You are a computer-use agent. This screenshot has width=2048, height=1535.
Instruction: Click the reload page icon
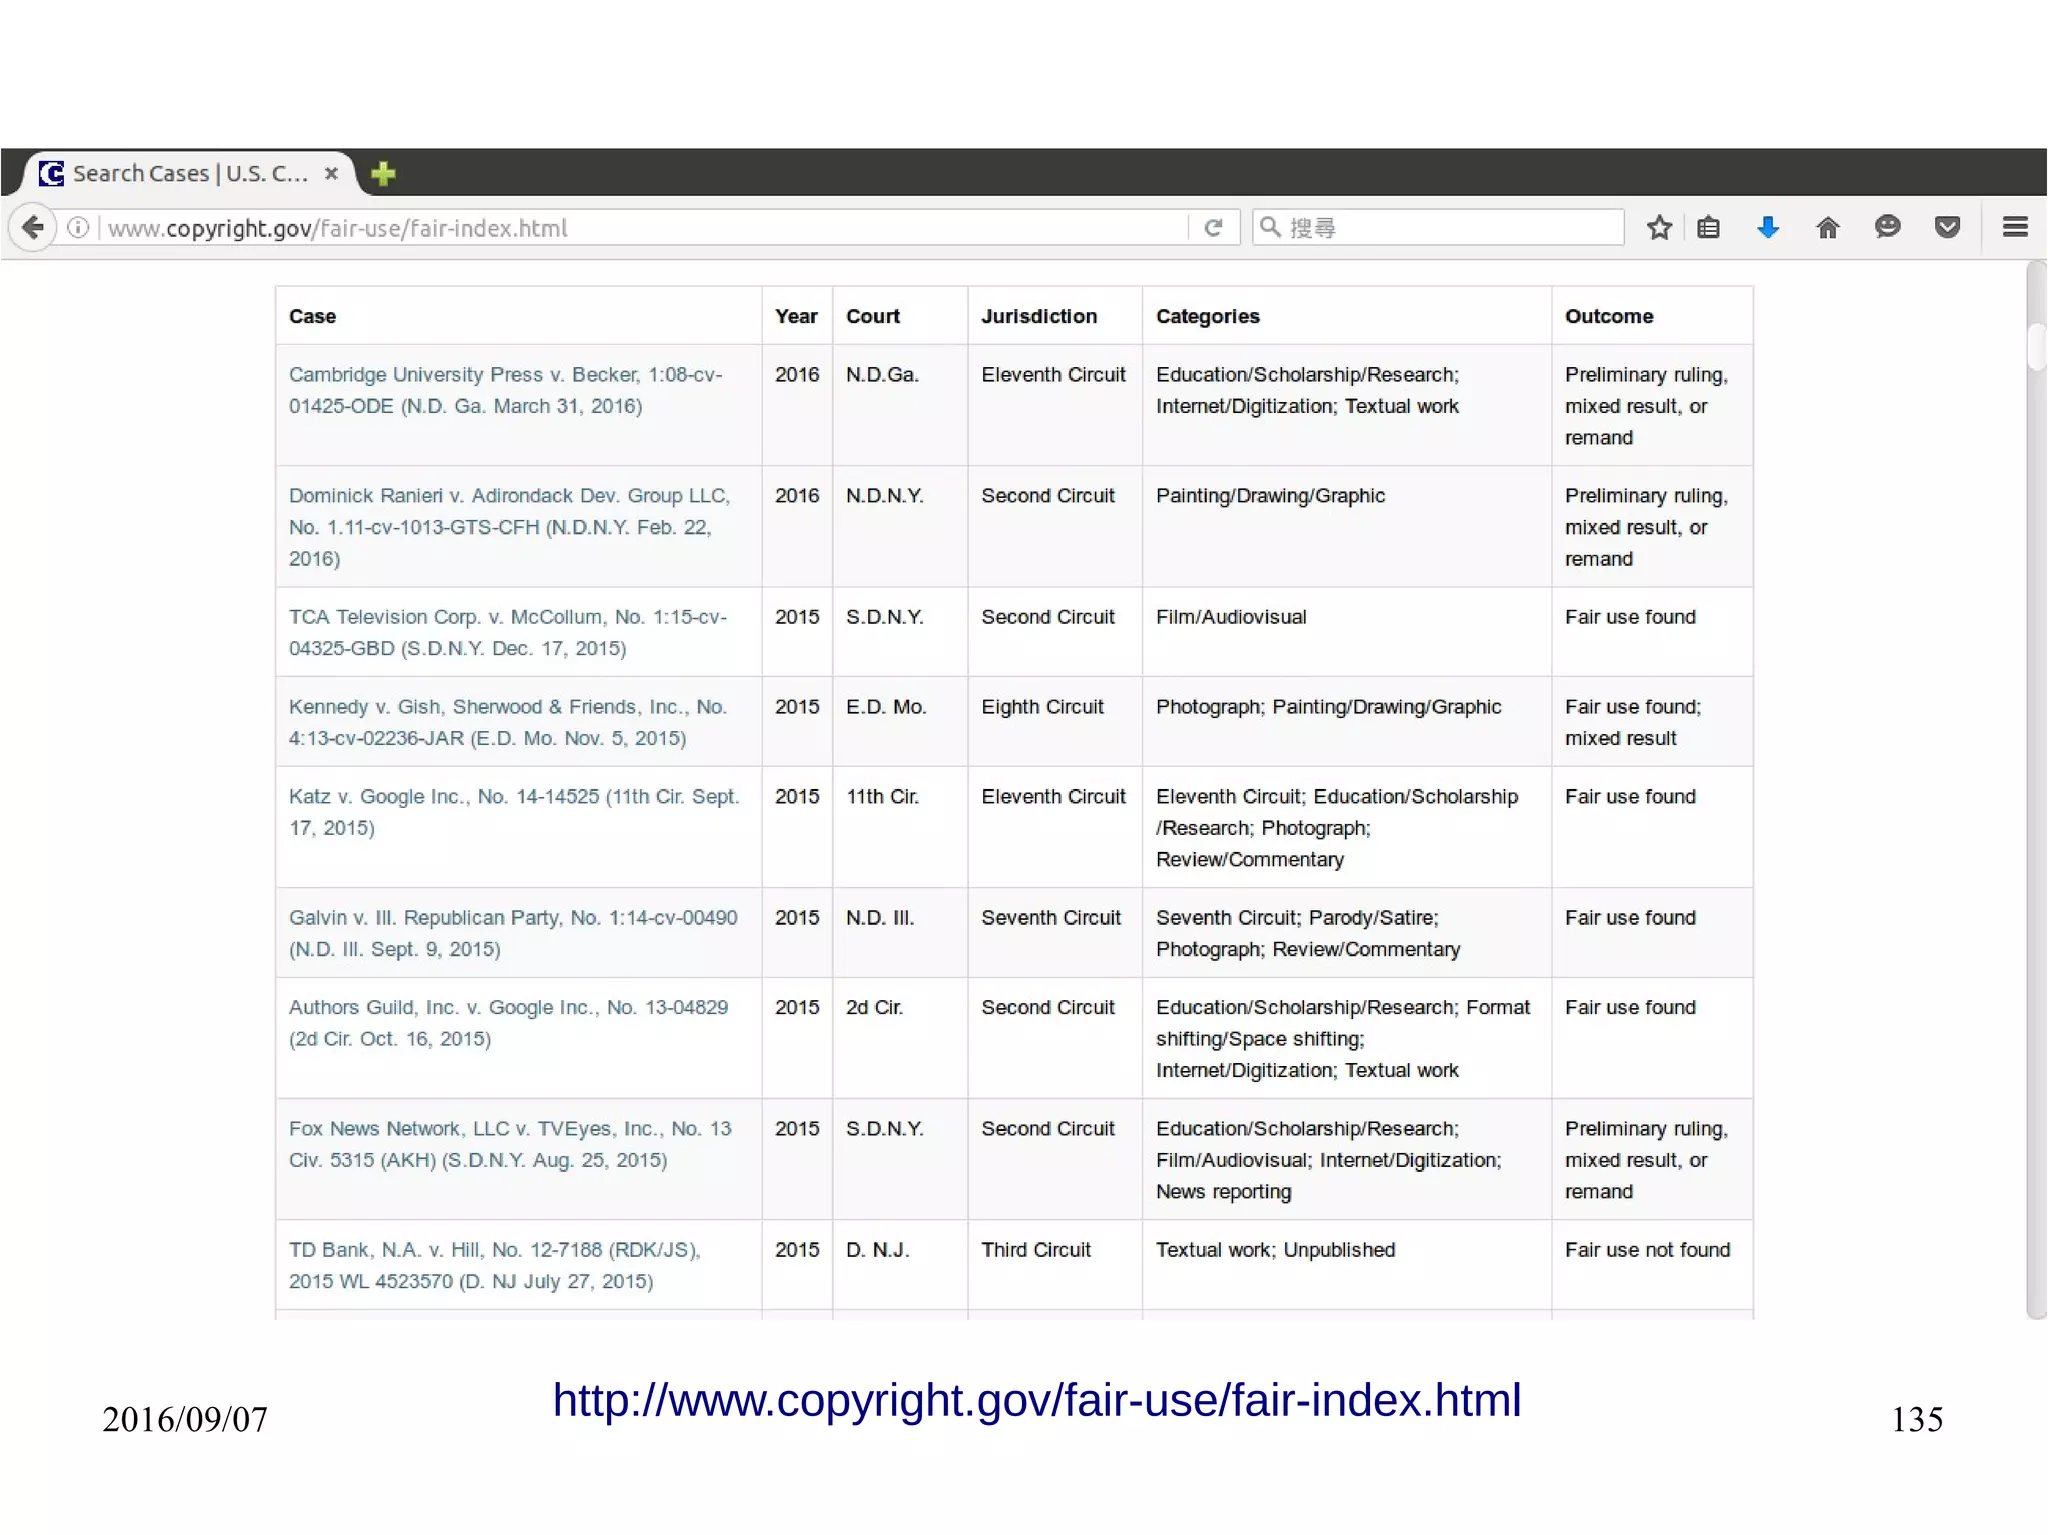click(1213, 228)
